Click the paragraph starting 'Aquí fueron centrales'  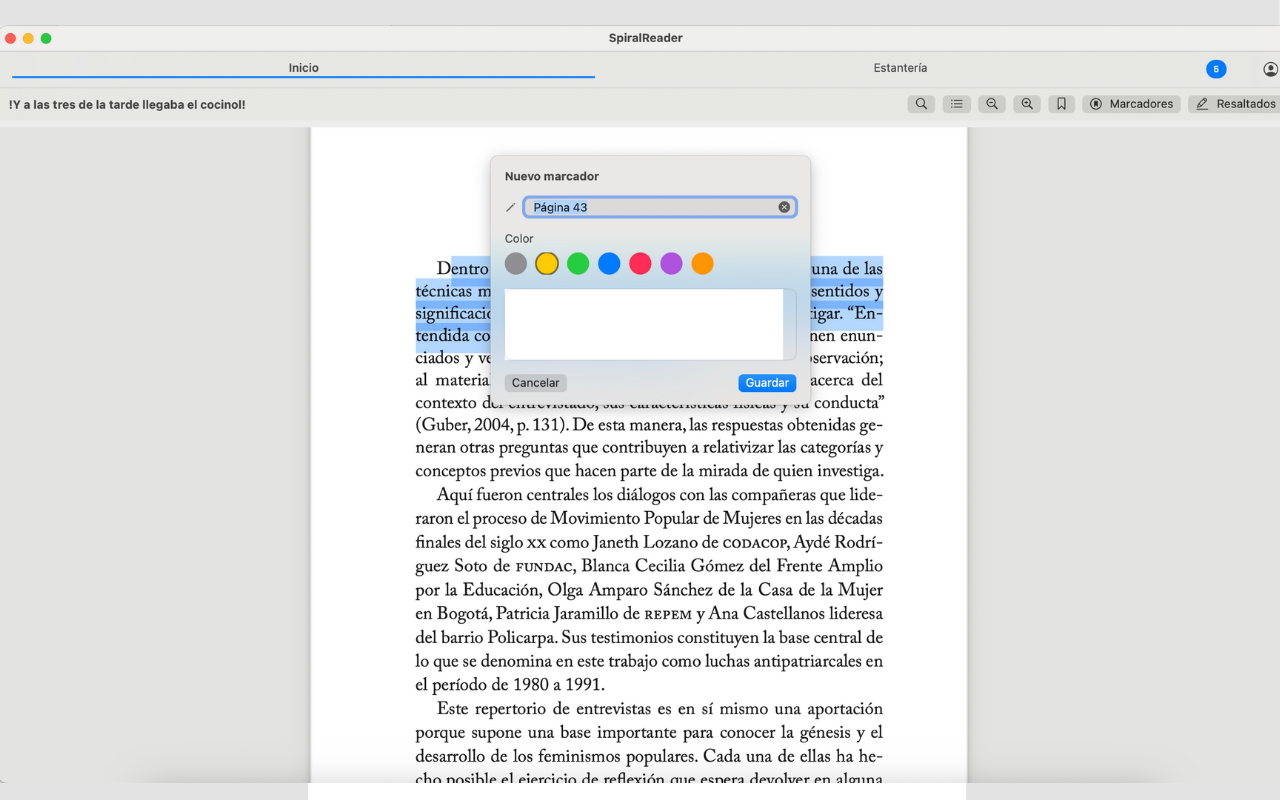pyautogui.click(x=649, y=590)
